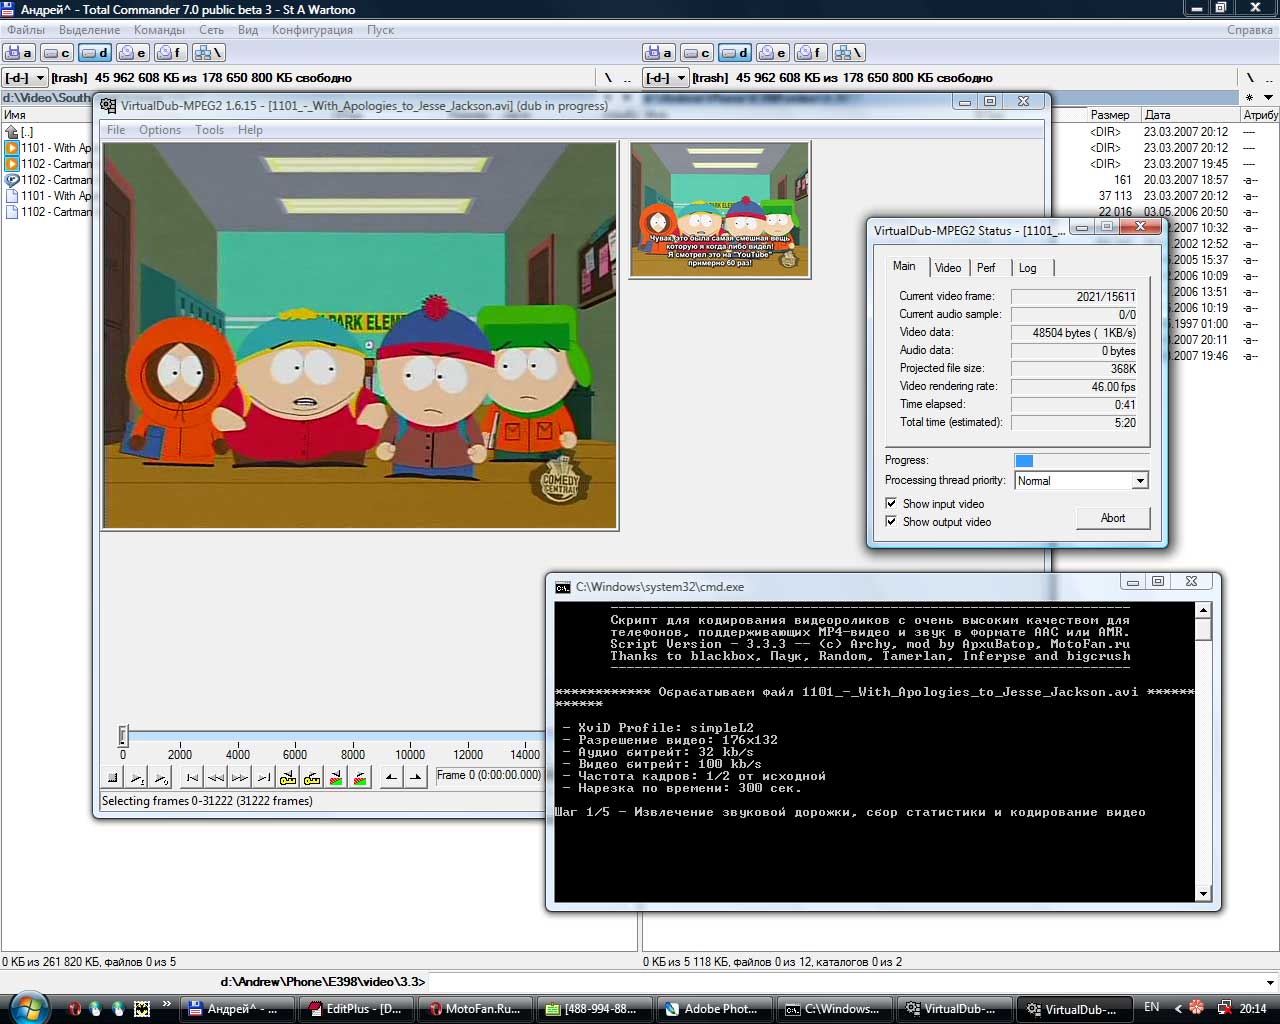Step forward one frame in VirtualDub

[240, 777]
